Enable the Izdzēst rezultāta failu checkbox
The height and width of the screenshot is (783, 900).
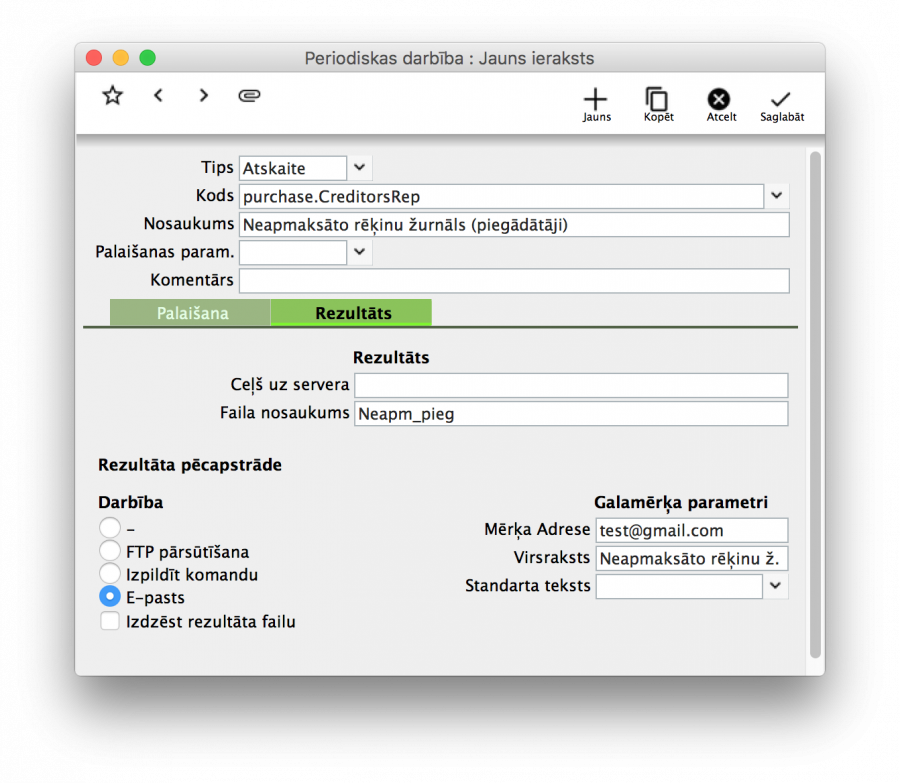point(110,621)
